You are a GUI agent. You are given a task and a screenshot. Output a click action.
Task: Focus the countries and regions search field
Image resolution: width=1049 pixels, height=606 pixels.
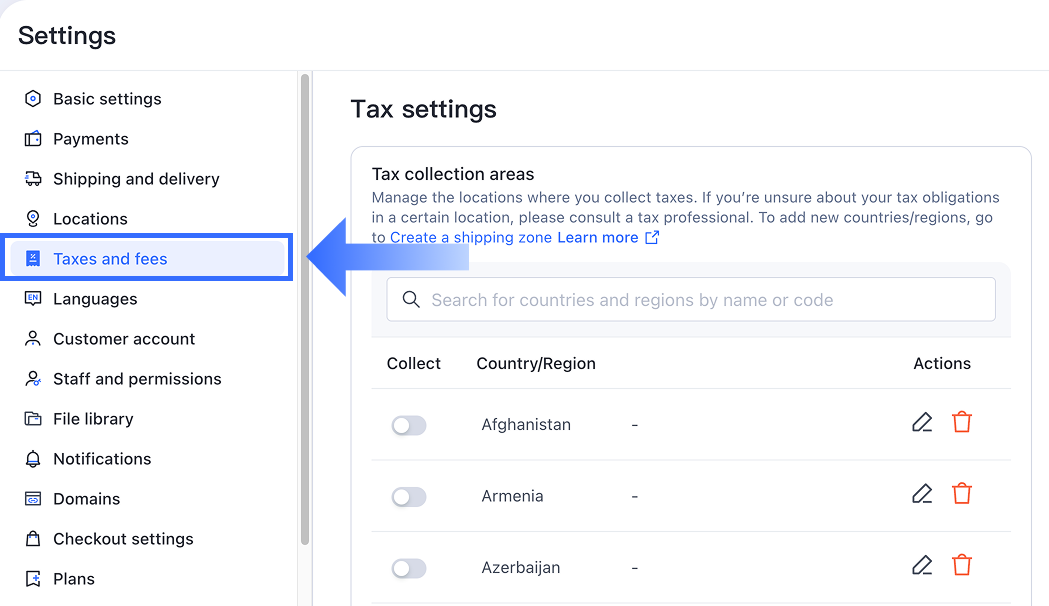tap(700, 300)
